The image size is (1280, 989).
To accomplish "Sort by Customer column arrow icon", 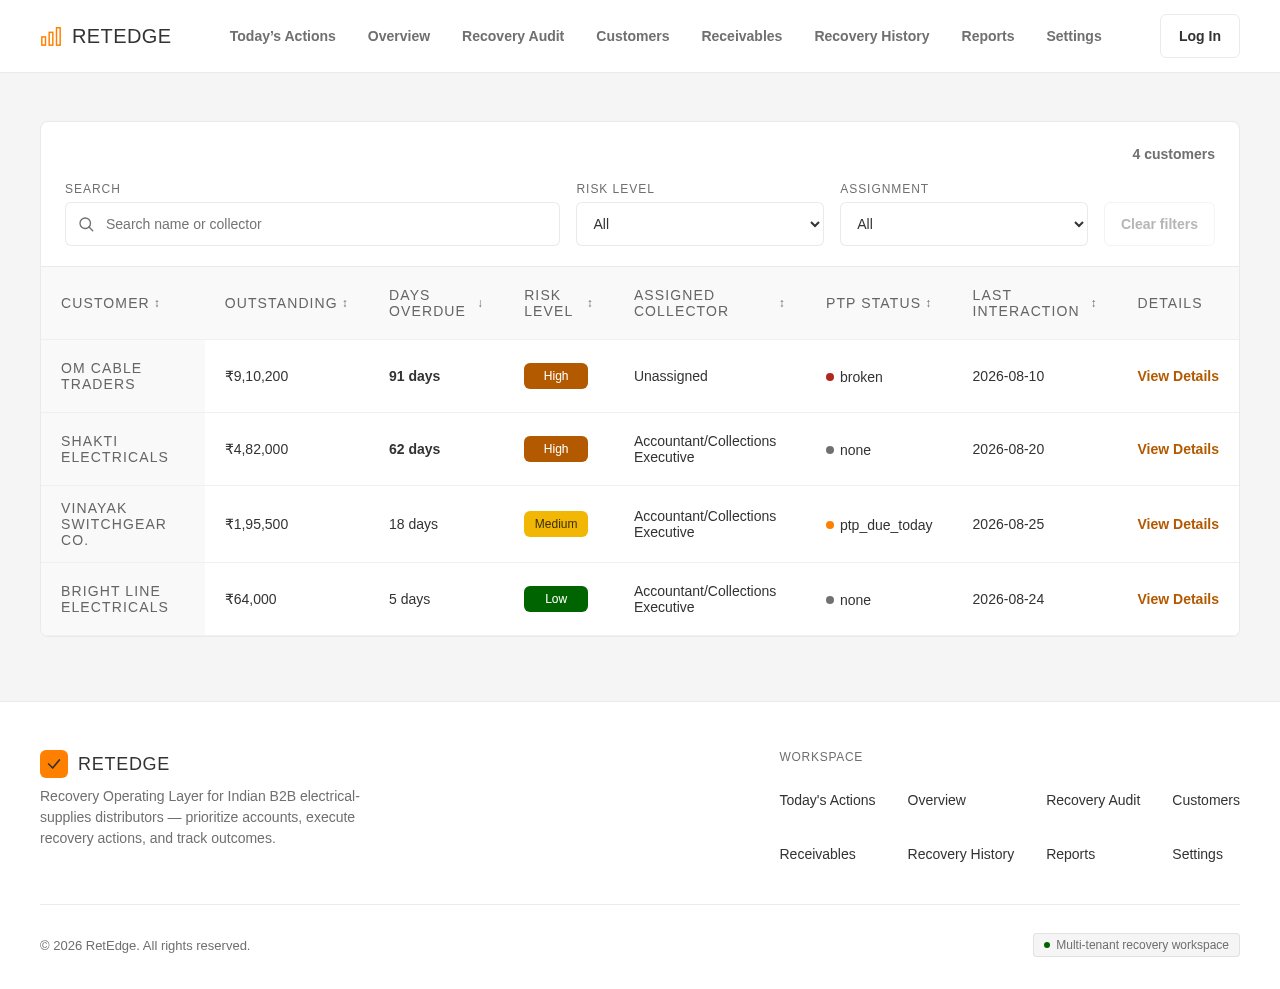I will [157, 303].
